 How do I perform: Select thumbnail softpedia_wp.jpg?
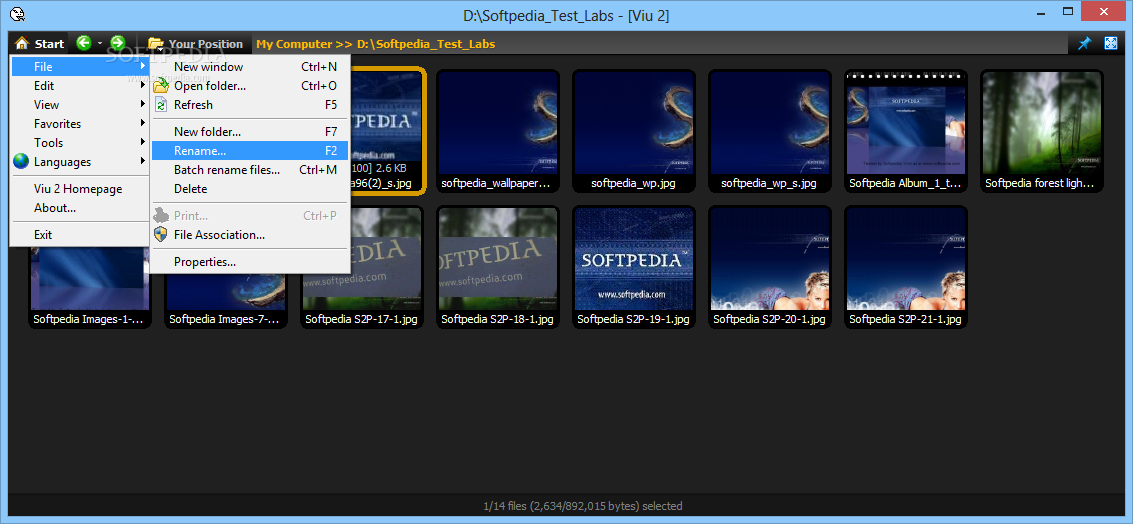(633, 132)
